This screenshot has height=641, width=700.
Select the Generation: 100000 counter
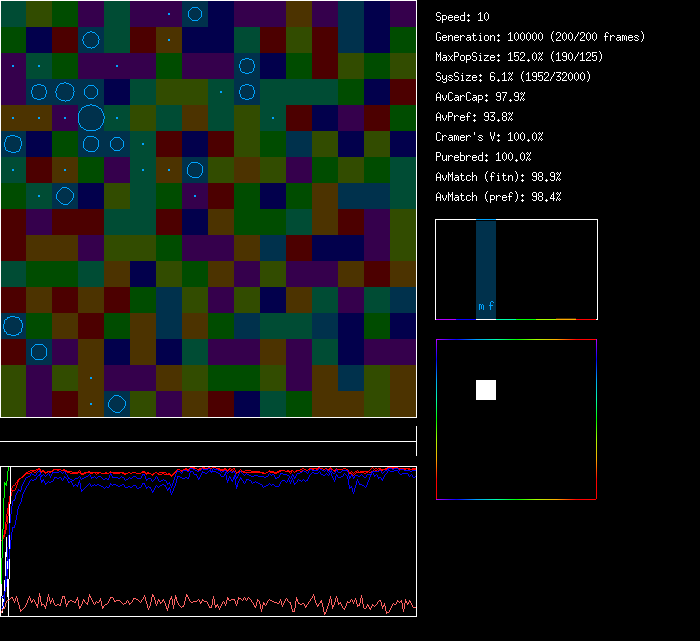pos(540,37)
